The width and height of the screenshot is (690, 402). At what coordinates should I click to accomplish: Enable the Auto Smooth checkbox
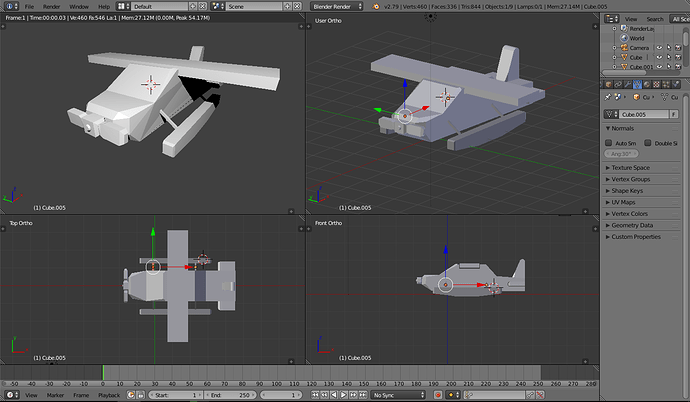click(x=609, y=143)
